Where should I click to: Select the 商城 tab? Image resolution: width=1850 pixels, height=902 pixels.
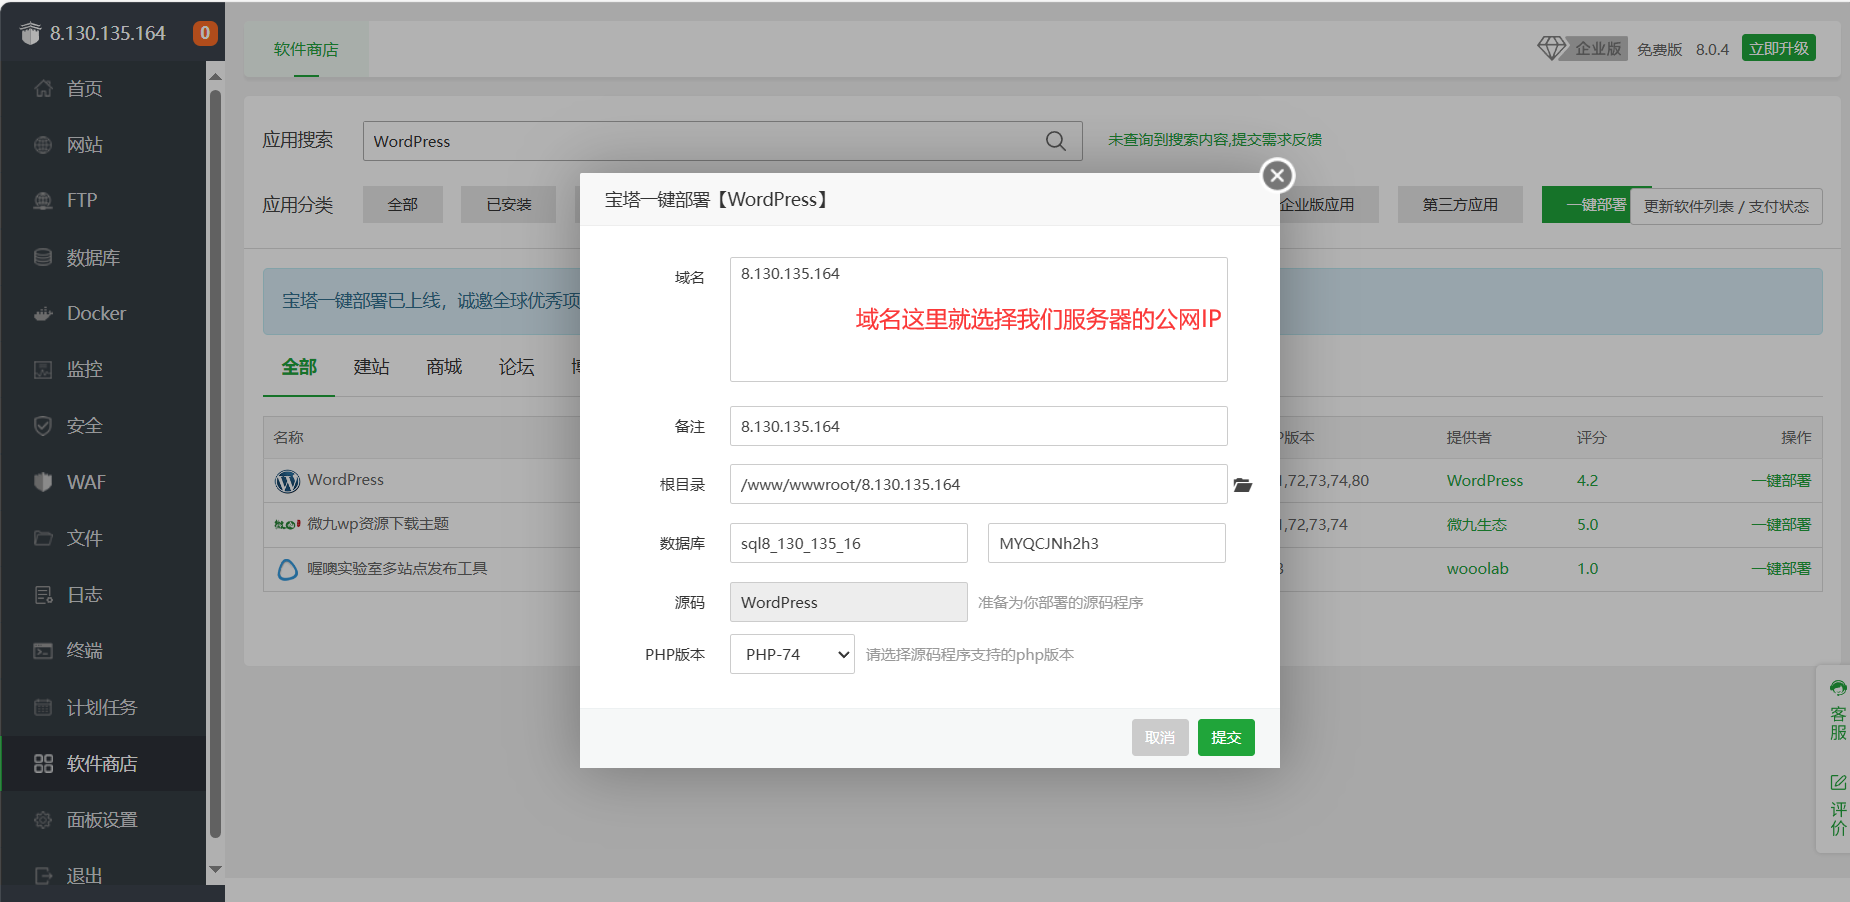click(444, 367)
